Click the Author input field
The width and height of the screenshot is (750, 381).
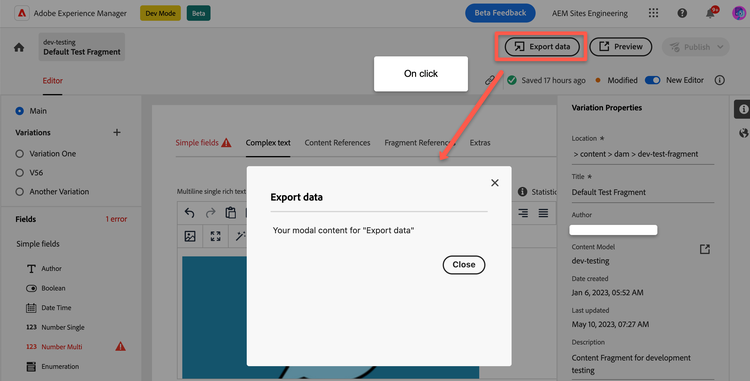[613, 230]
